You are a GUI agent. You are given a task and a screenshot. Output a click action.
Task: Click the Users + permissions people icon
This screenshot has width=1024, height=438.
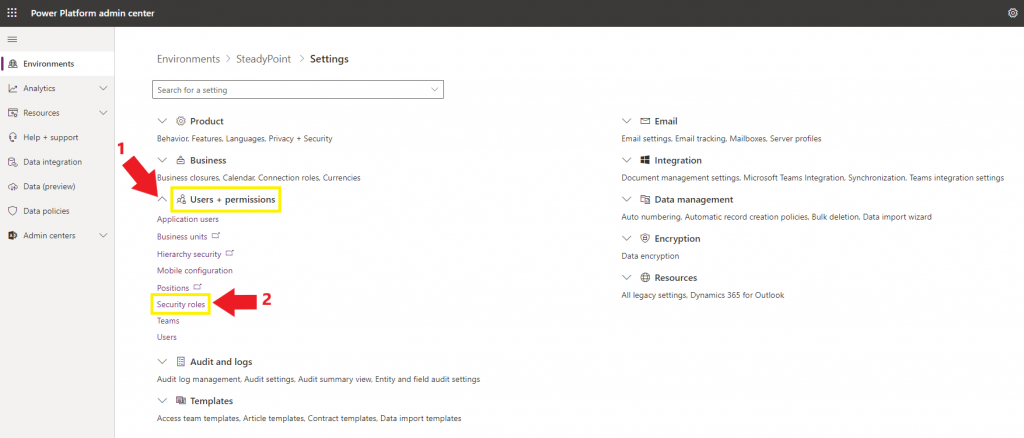click(x=181, y=200)
